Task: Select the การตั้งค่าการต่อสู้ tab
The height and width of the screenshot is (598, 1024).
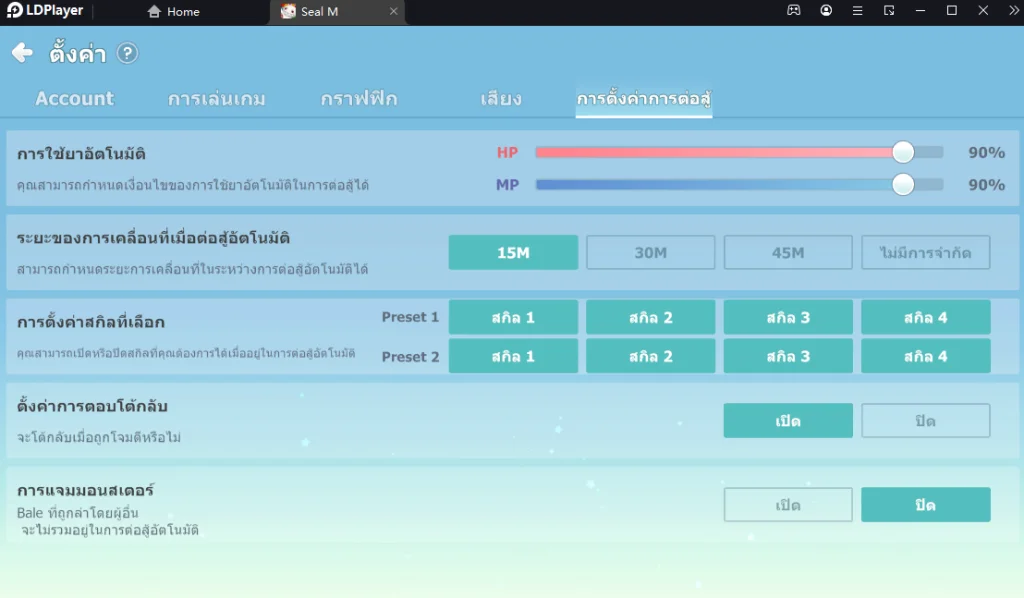Action: tap(644, 99)
